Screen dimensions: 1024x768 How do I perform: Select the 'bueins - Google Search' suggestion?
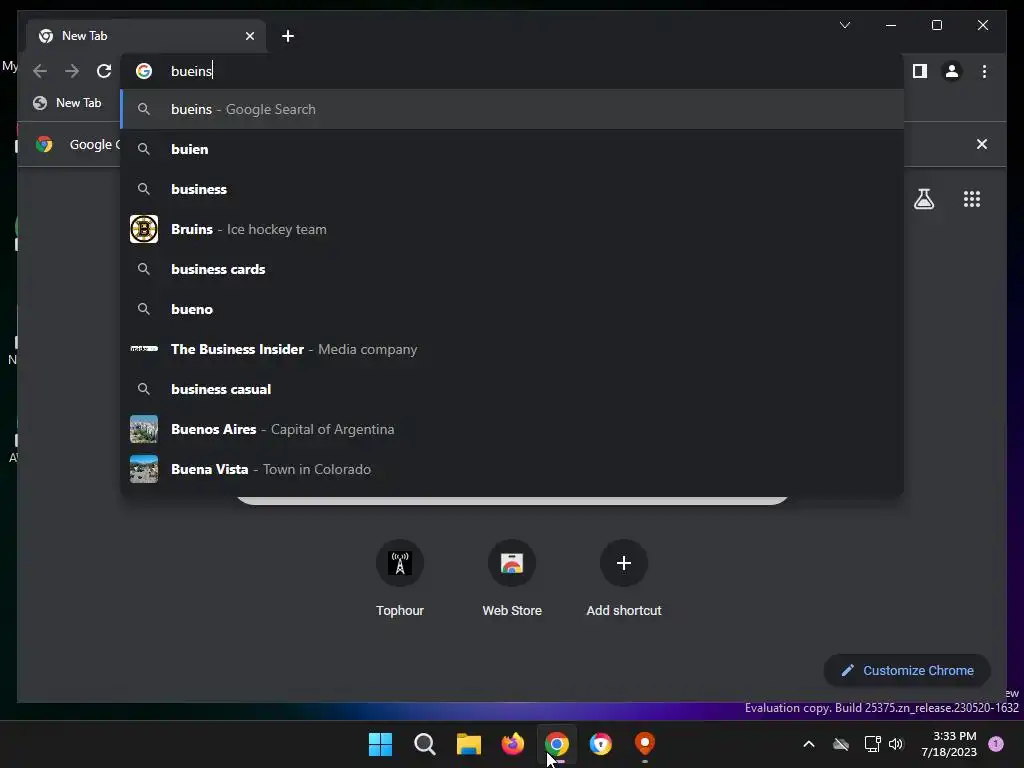click(x=512, y=109)
